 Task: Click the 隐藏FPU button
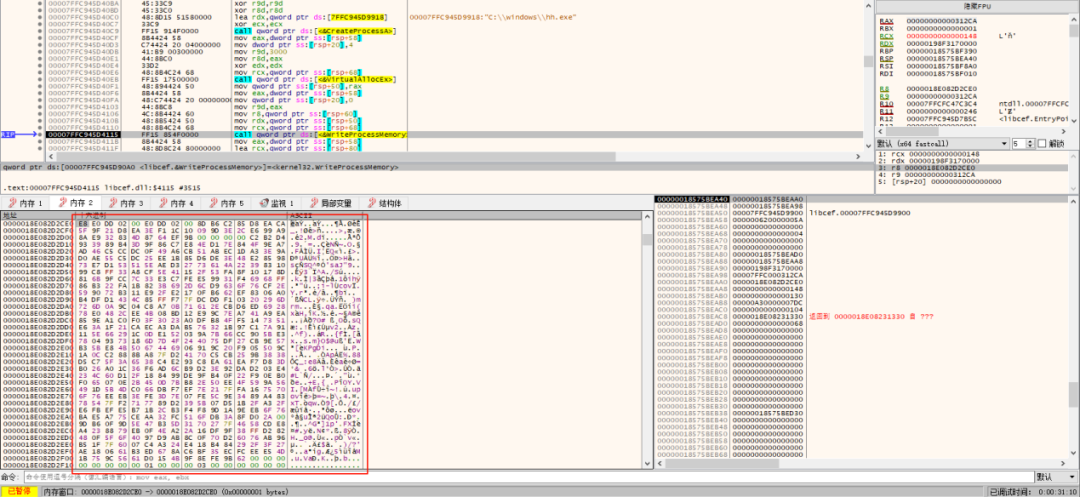[x=975, y=6]
